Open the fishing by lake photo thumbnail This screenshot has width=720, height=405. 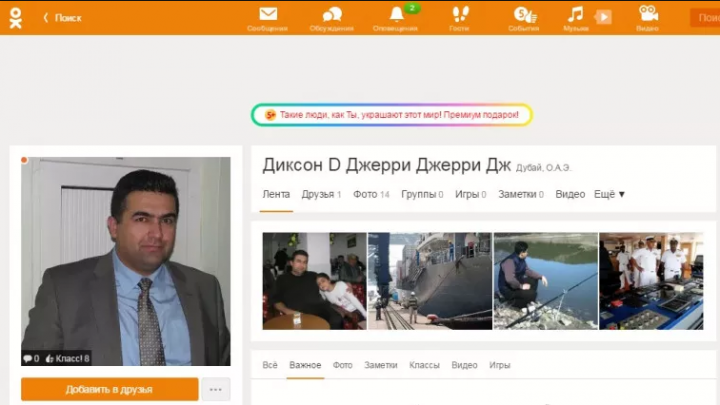546,281
